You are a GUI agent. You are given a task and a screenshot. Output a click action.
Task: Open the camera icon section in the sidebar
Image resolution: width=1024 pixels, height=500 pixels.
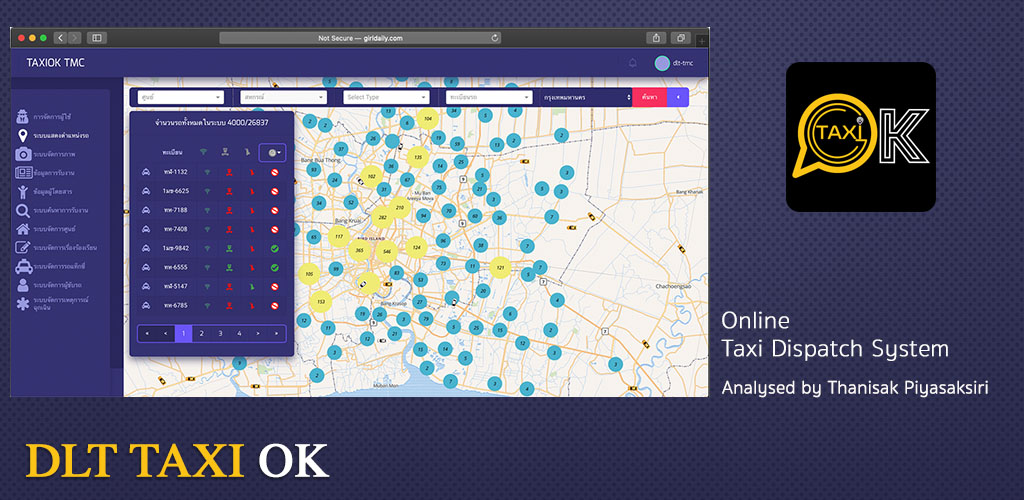[23, 154]
